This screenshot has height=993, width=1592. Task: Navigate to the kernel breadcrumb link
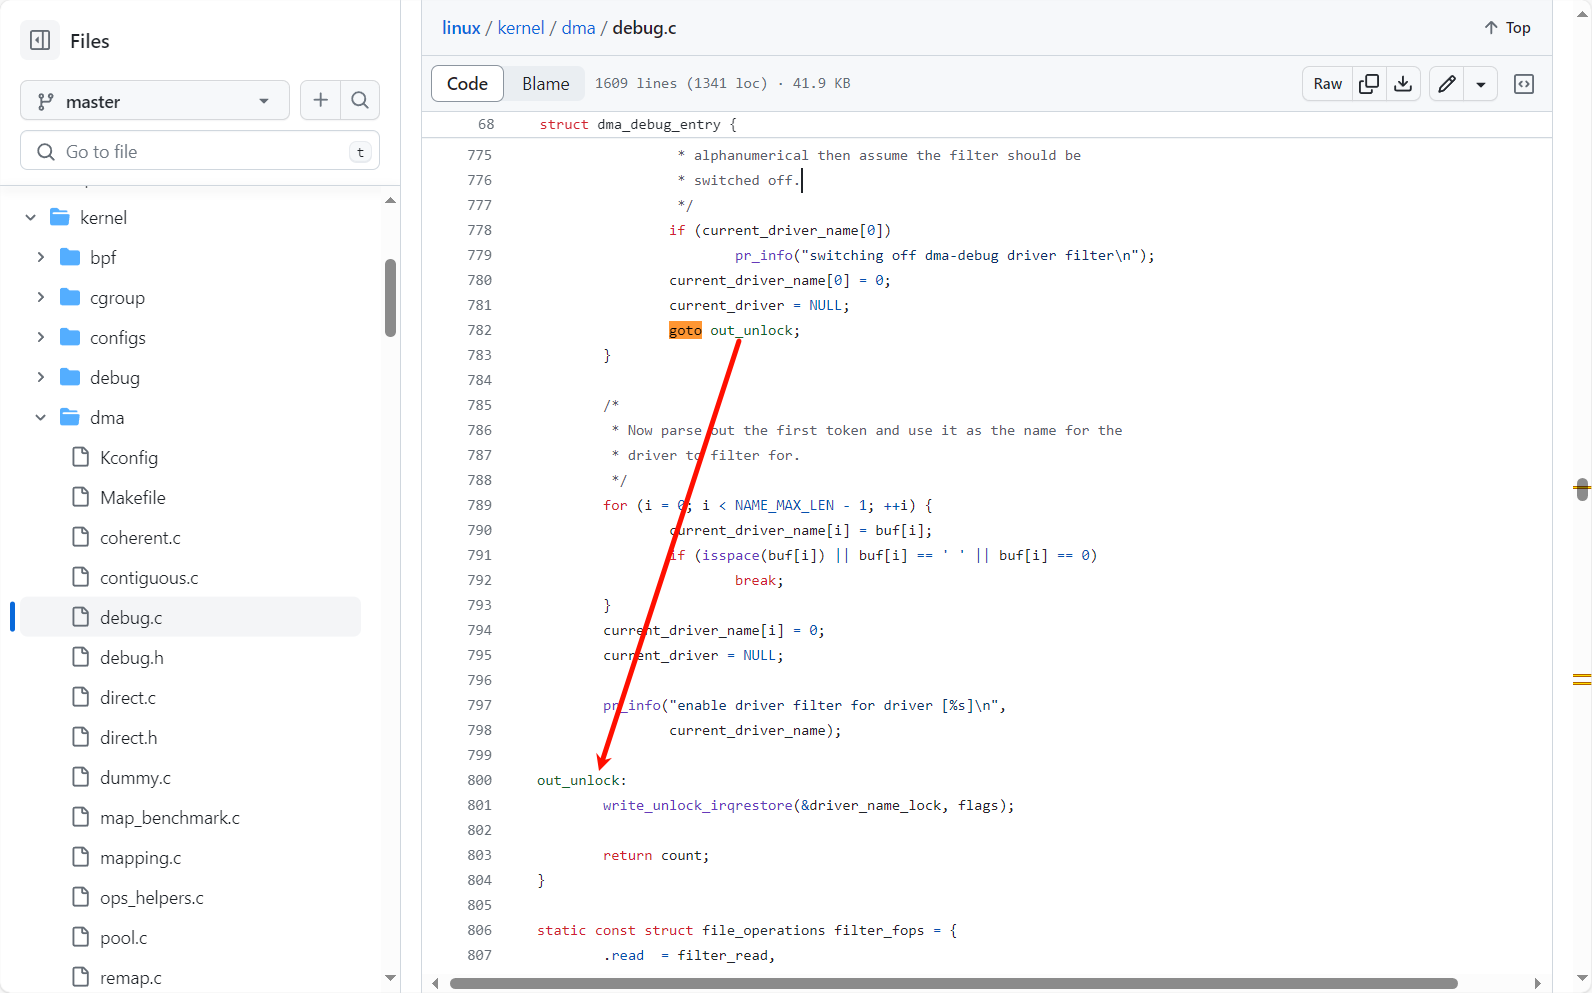(520, 28)
